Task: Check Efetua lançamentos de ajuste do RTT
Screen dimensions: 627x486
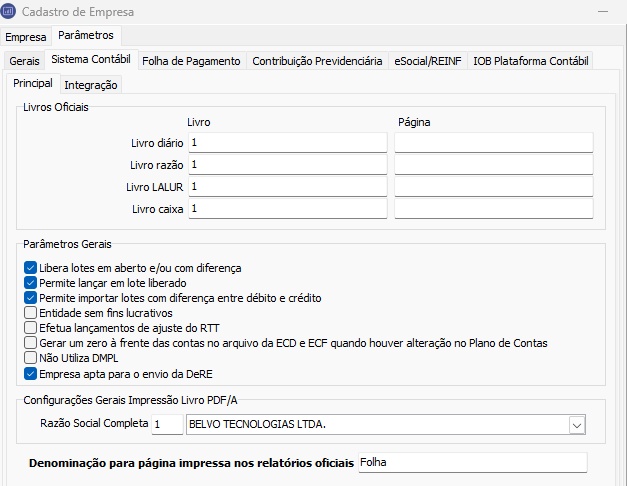Action: (30, 328)
